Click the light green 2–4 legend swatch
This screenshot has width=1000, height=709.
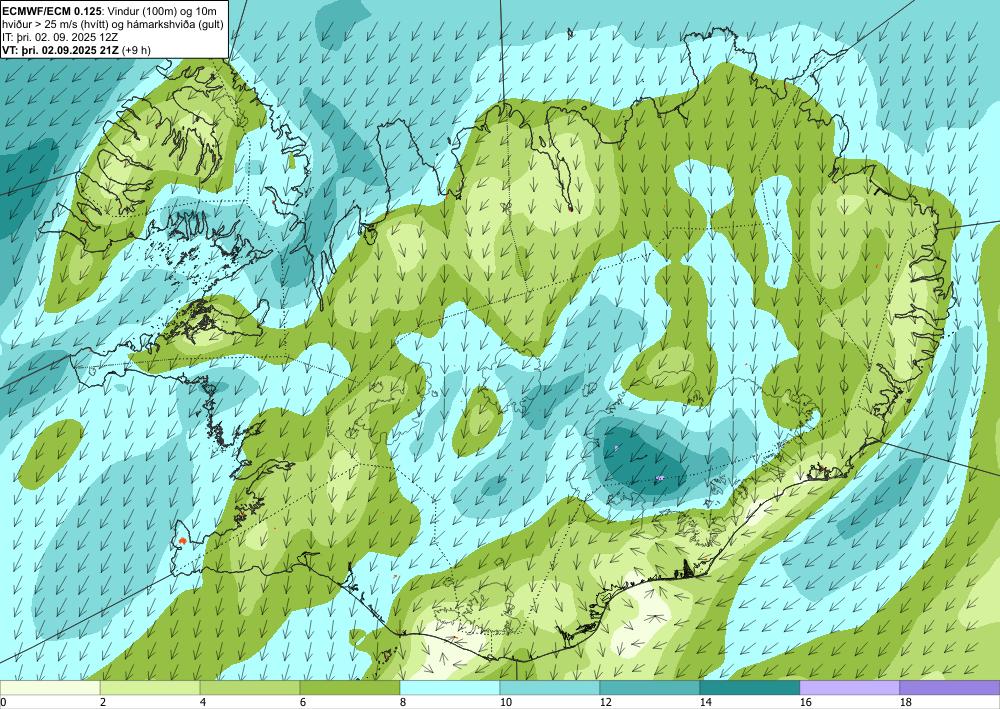tap(150, 688)
